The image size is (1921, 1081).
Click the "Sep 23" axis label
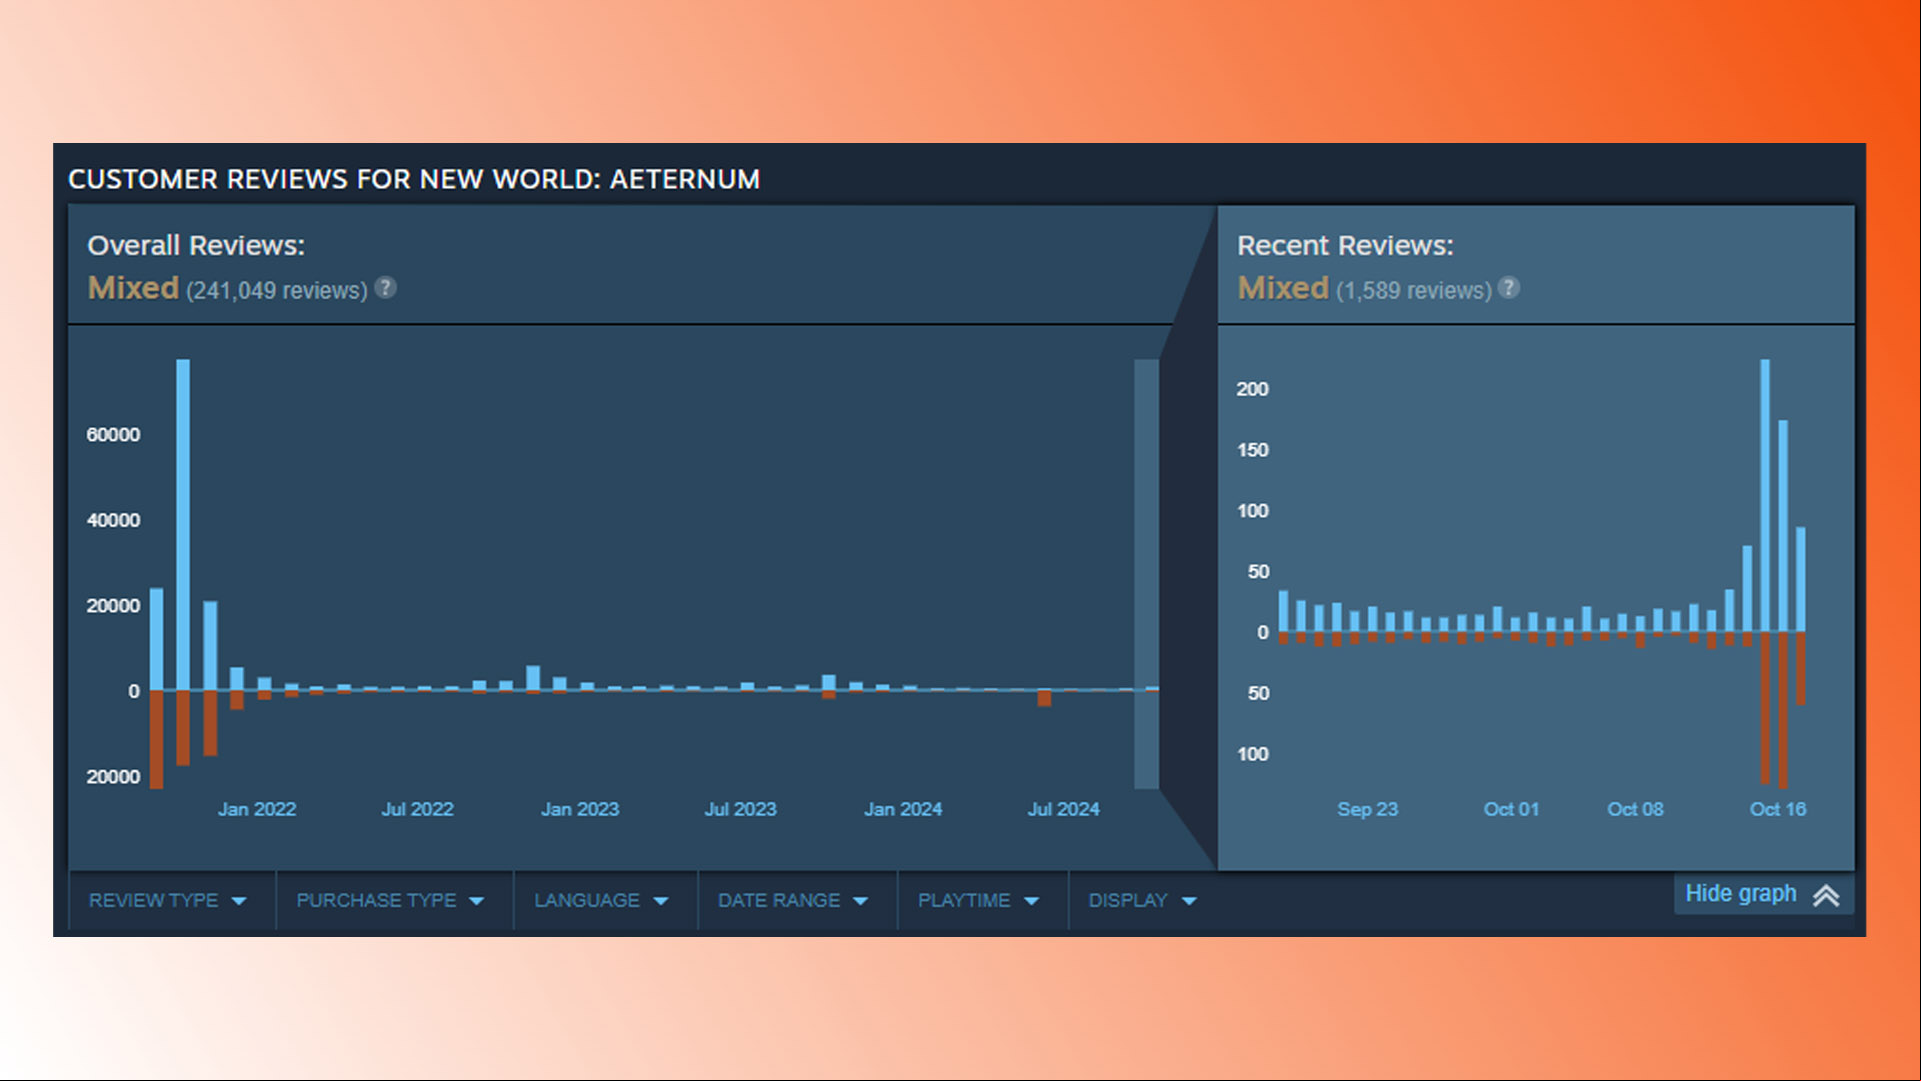tap(1367, 809)
